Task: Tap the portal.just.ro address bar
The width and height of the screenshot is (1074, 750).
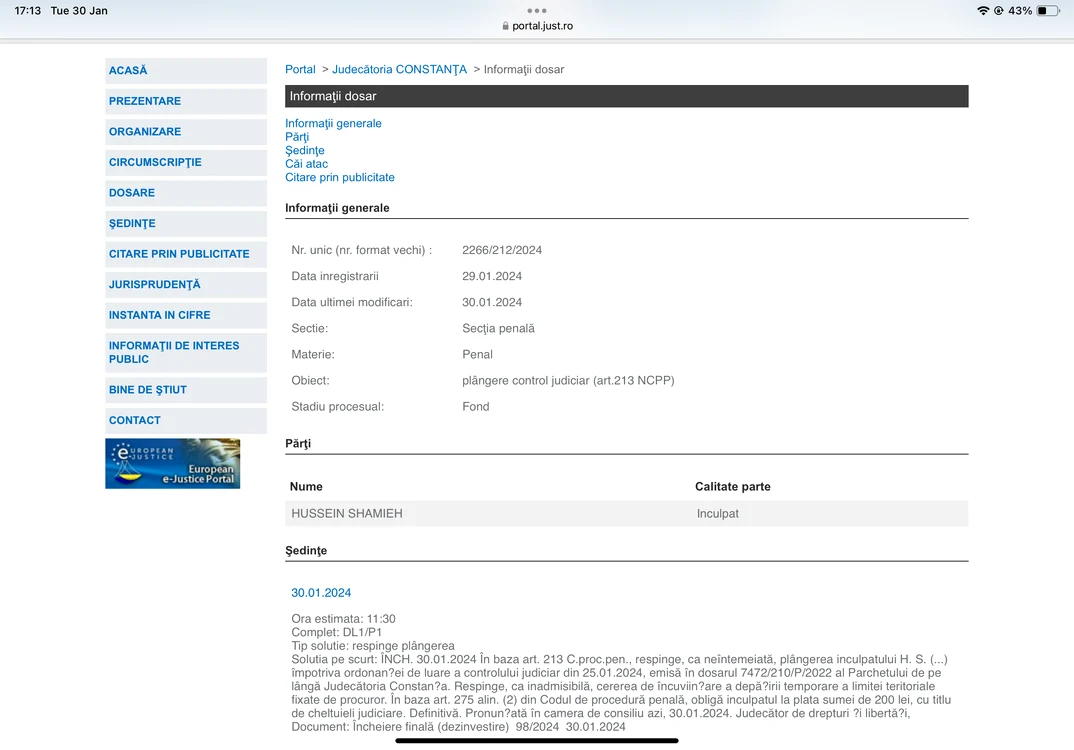Action: 537,26
